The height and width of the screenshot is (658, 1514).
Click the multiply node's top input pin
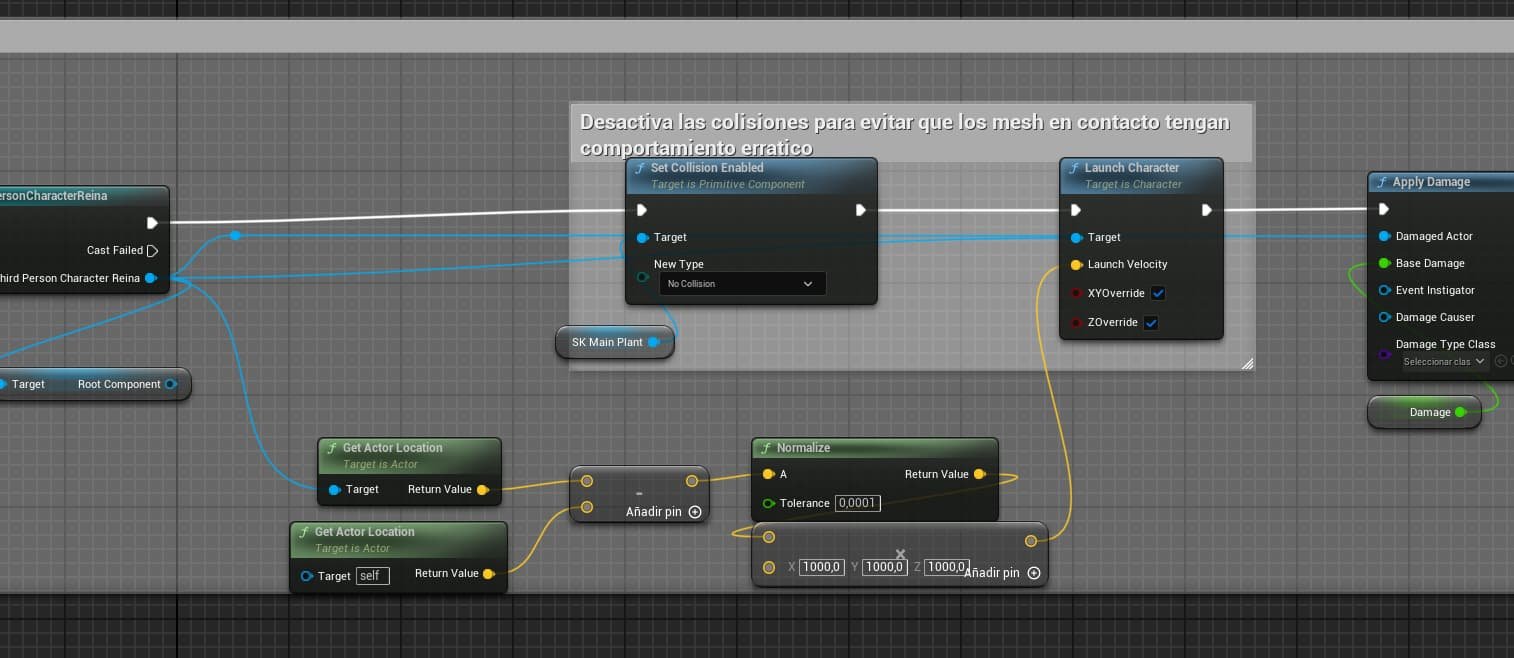[x=768, y=537]
